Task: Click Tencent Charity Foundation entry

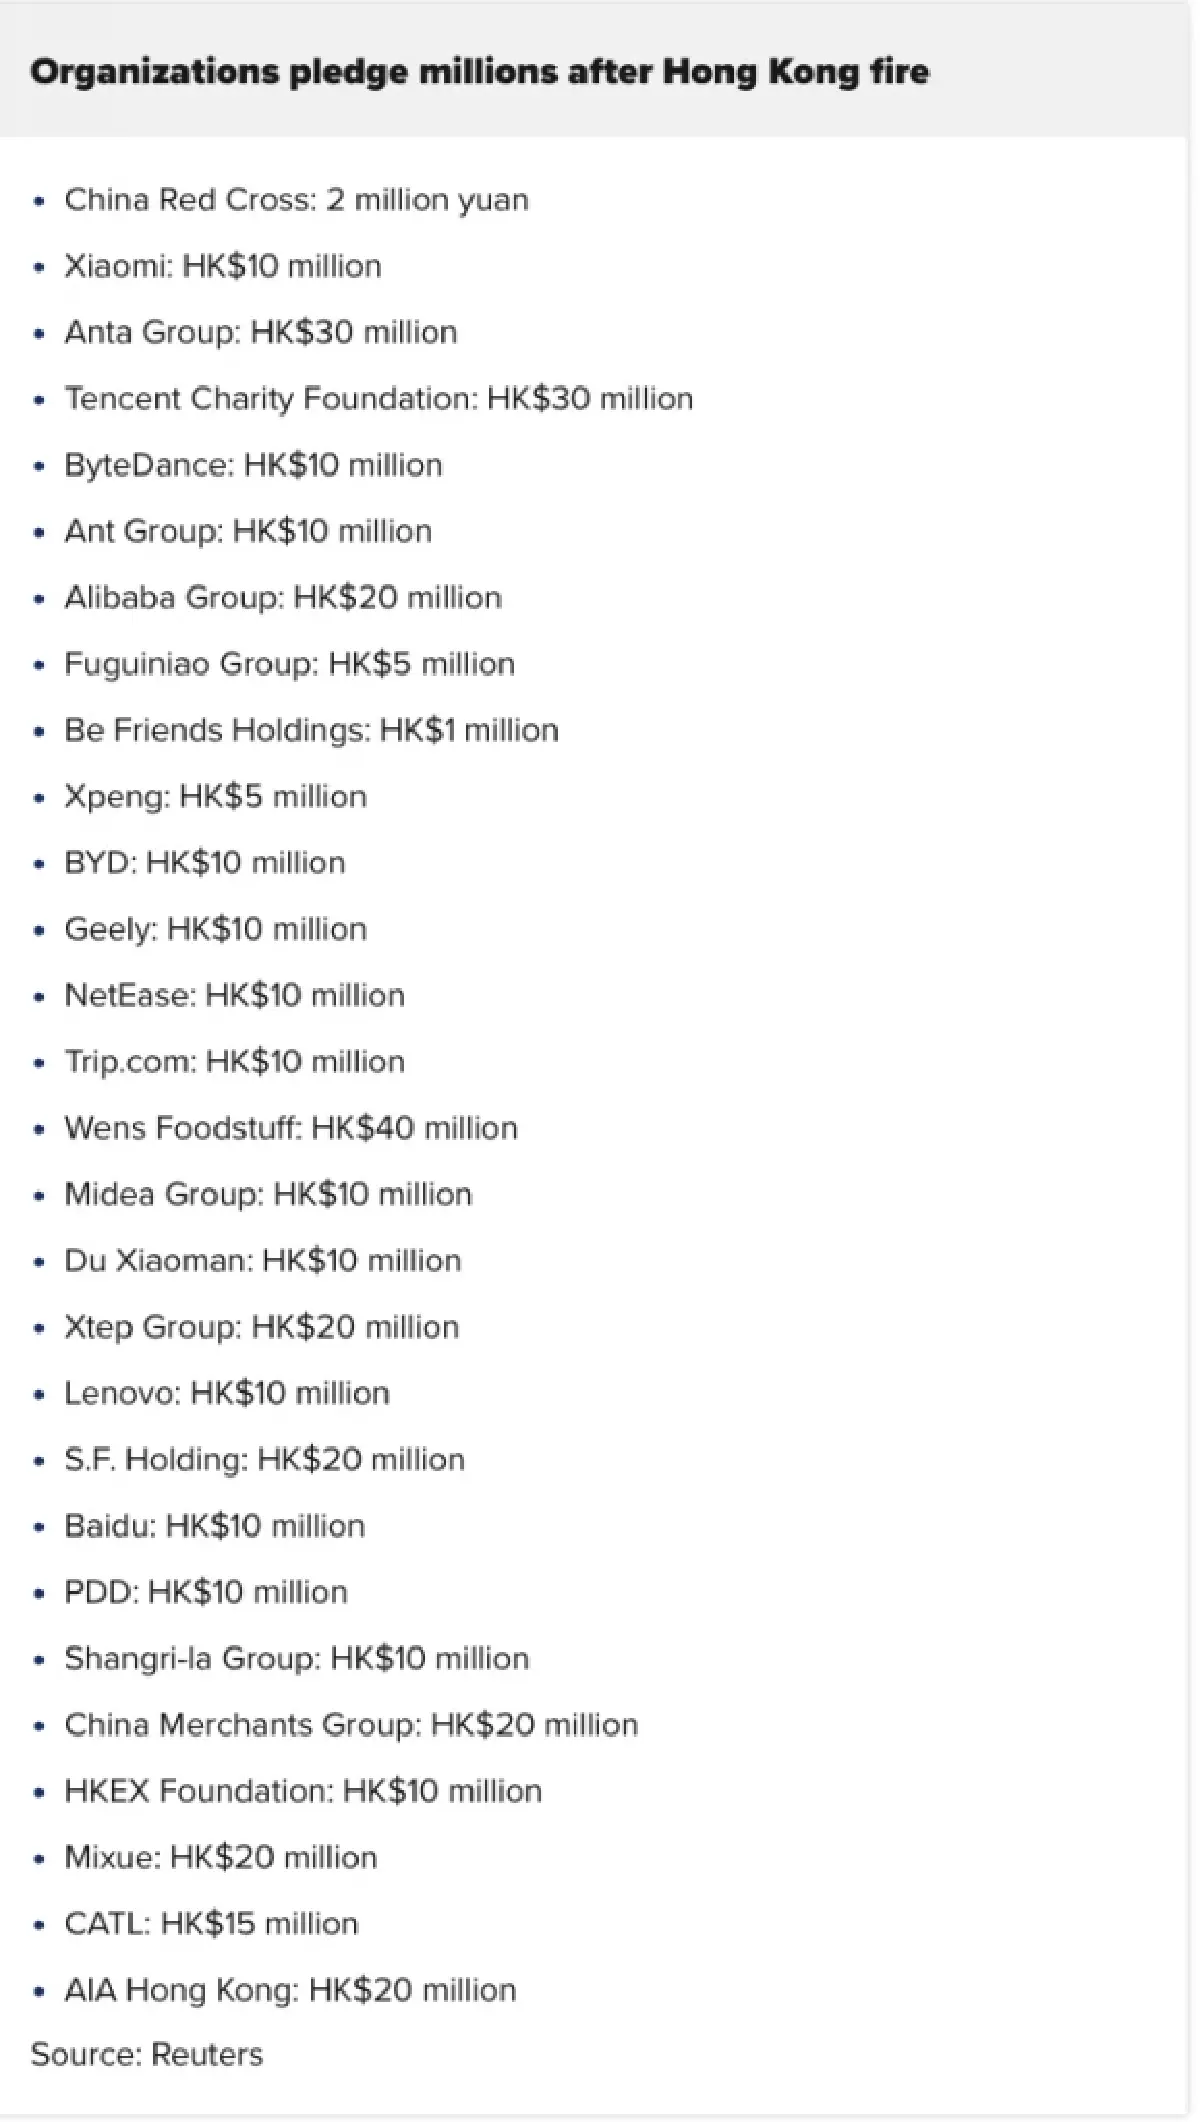Action: [x=378, y=399]
